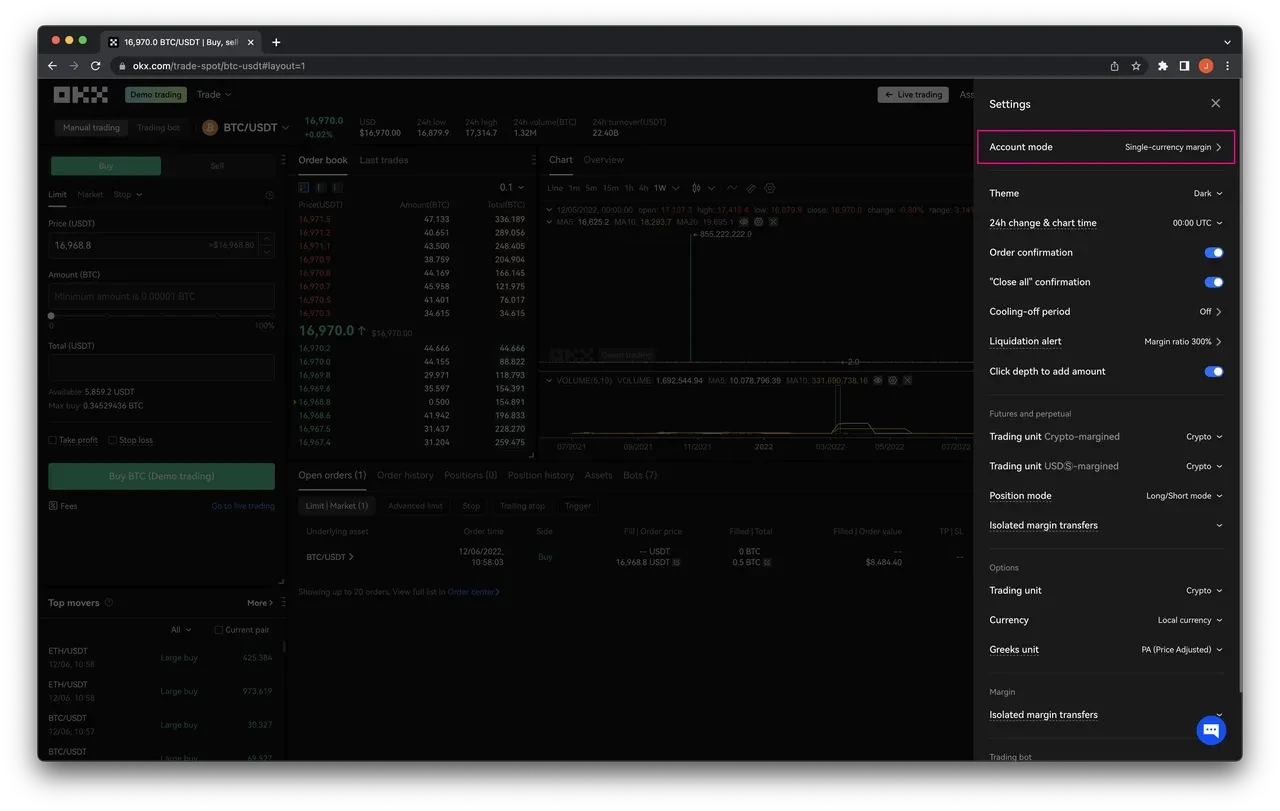
Task: Switch to the Sell tab
Action: tap(217, 166)
